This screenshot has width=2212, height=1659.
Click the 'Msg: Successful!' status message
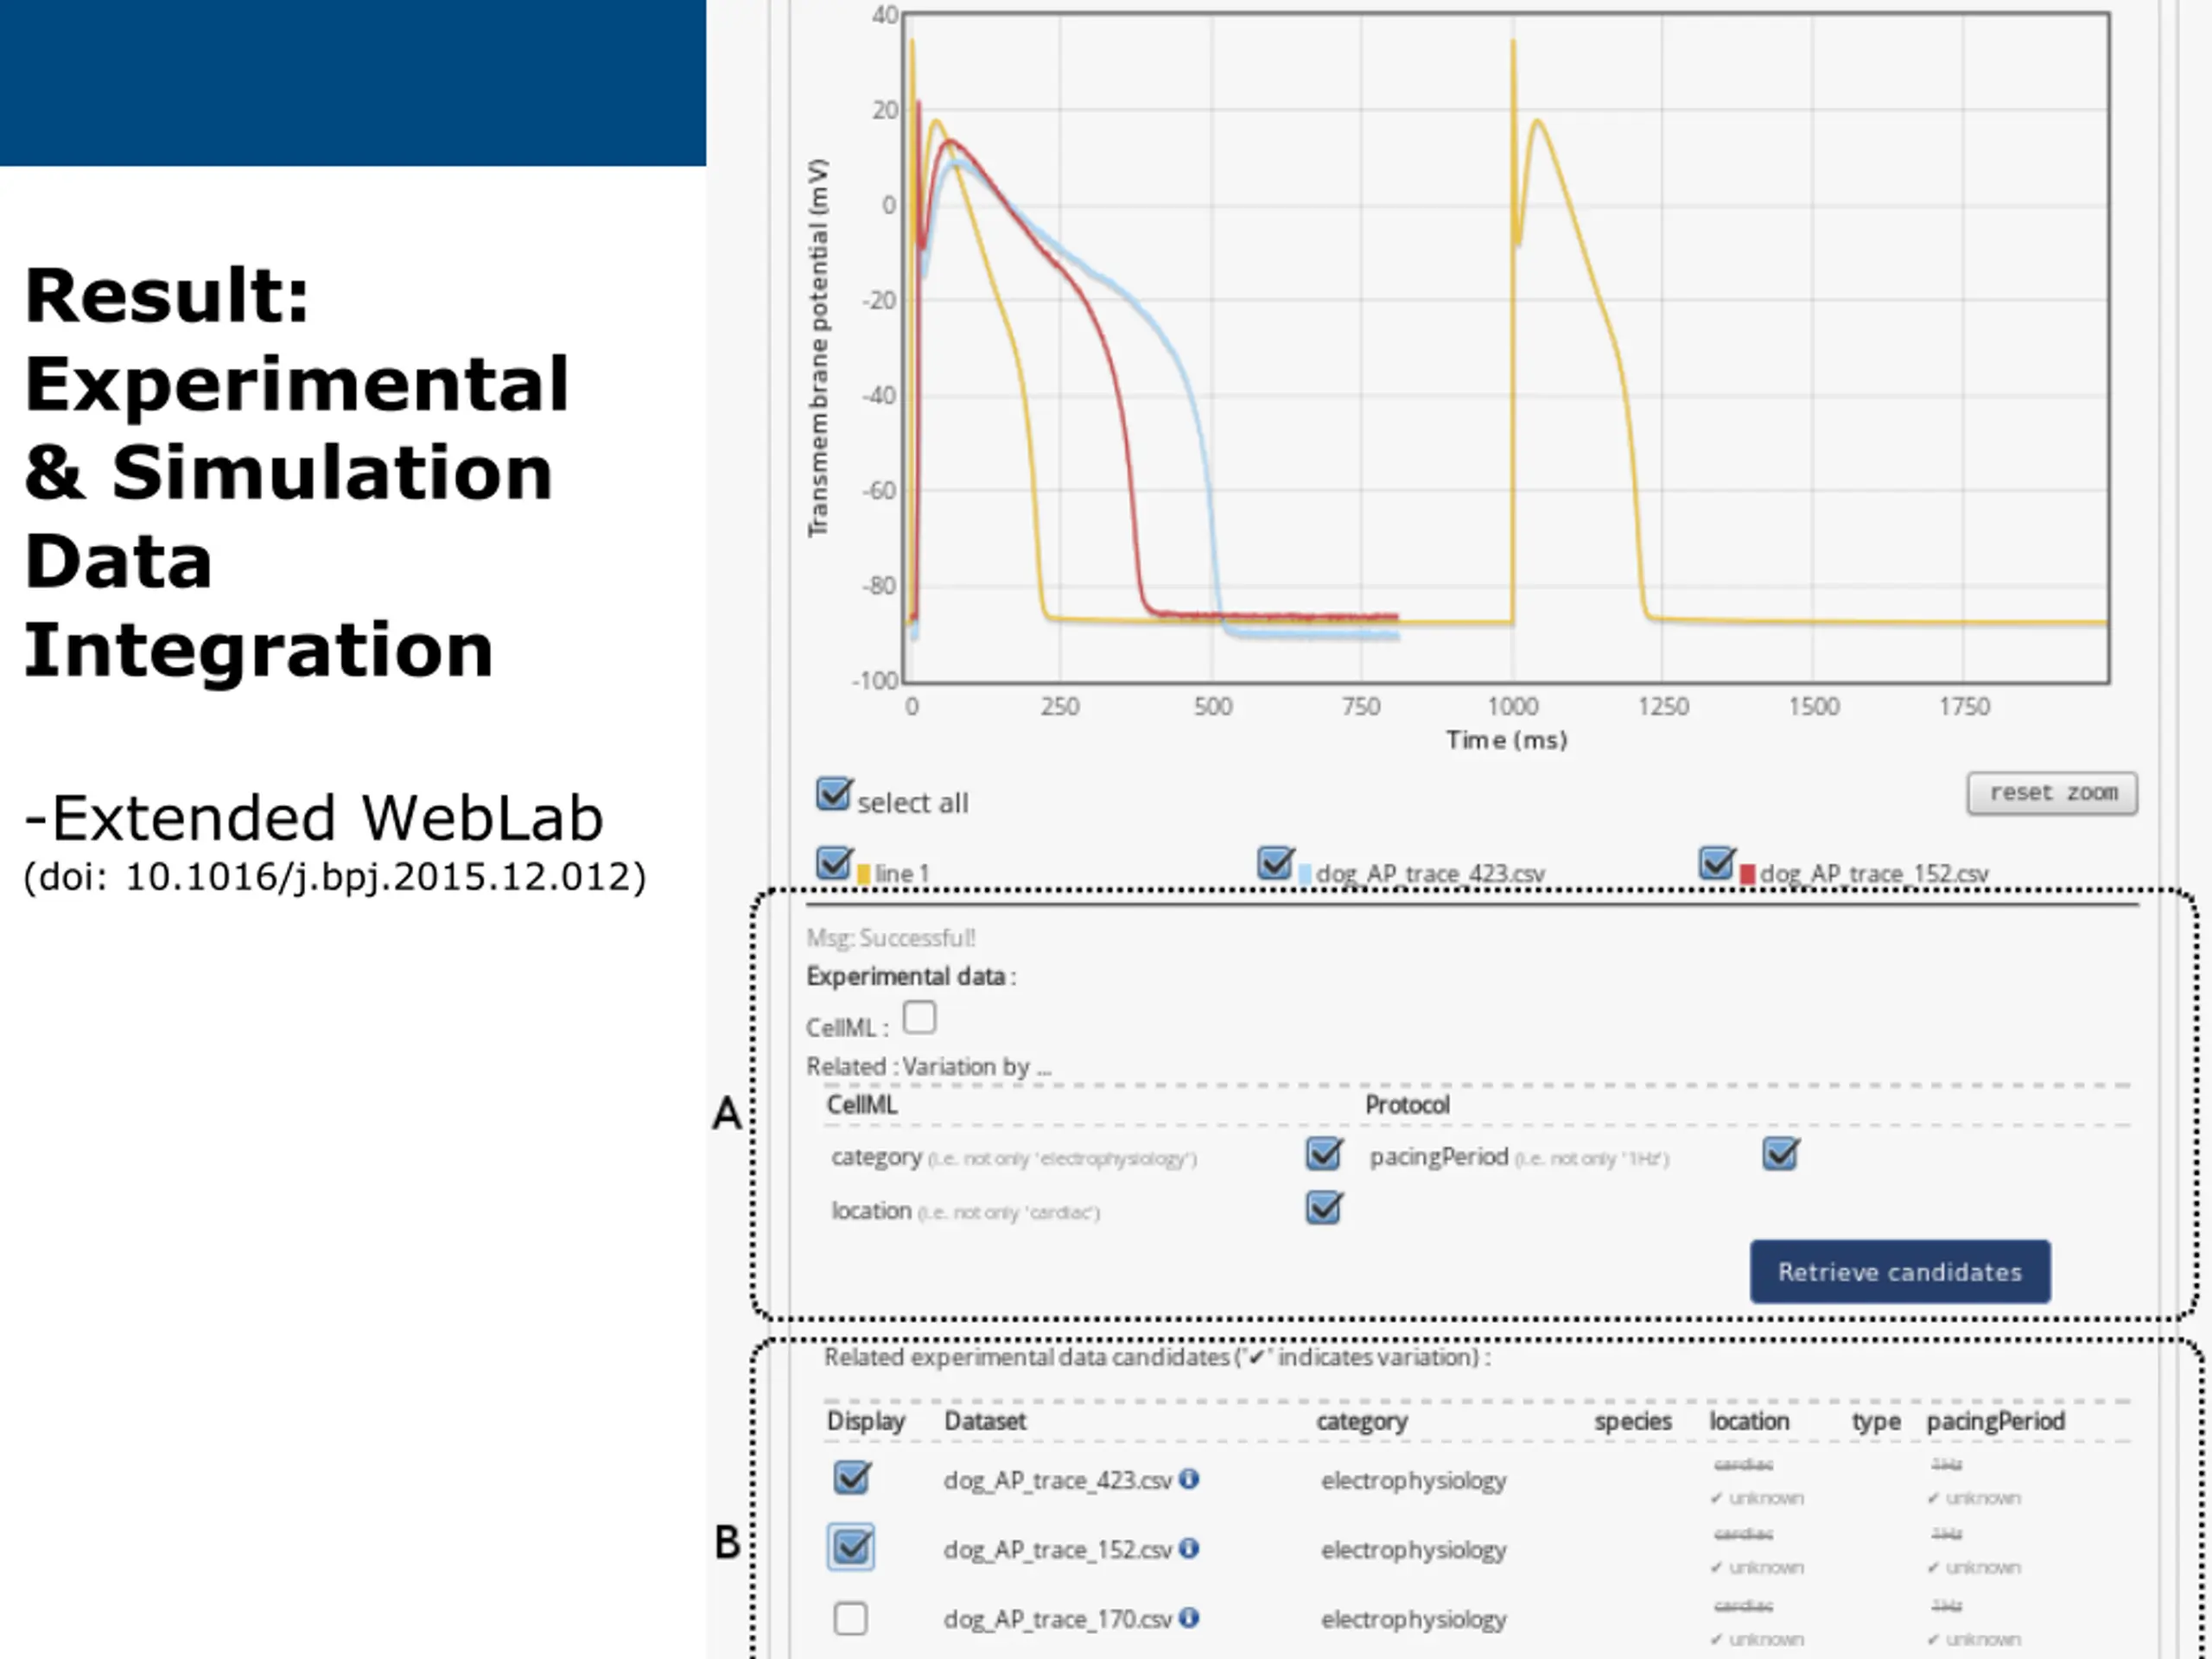tap(891, 938)
